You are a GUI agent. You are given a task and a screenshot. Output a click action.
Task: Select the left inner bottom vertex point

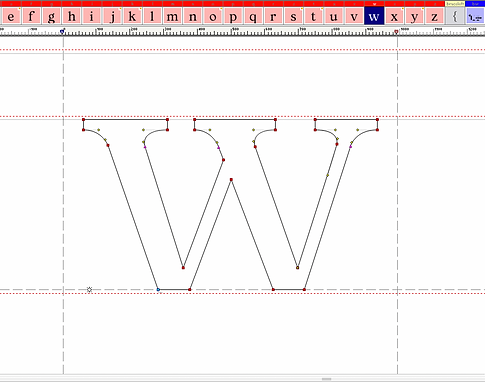coord(183,267)
